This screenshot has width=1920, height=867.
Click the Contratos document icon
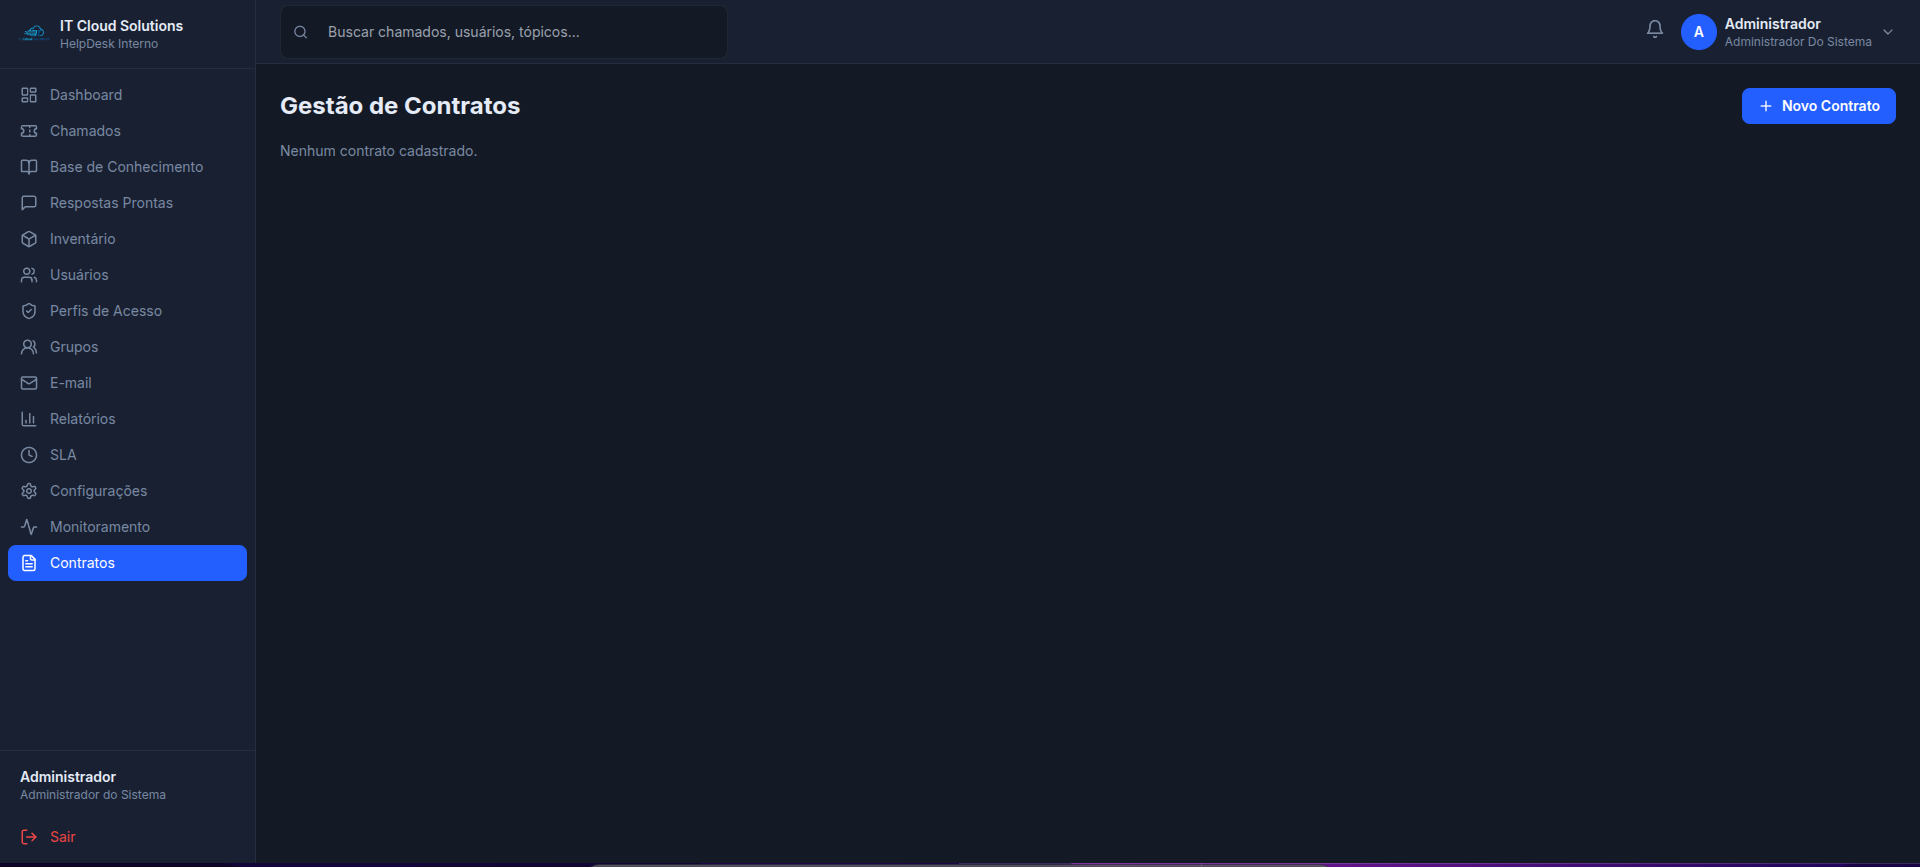(29, 563)
